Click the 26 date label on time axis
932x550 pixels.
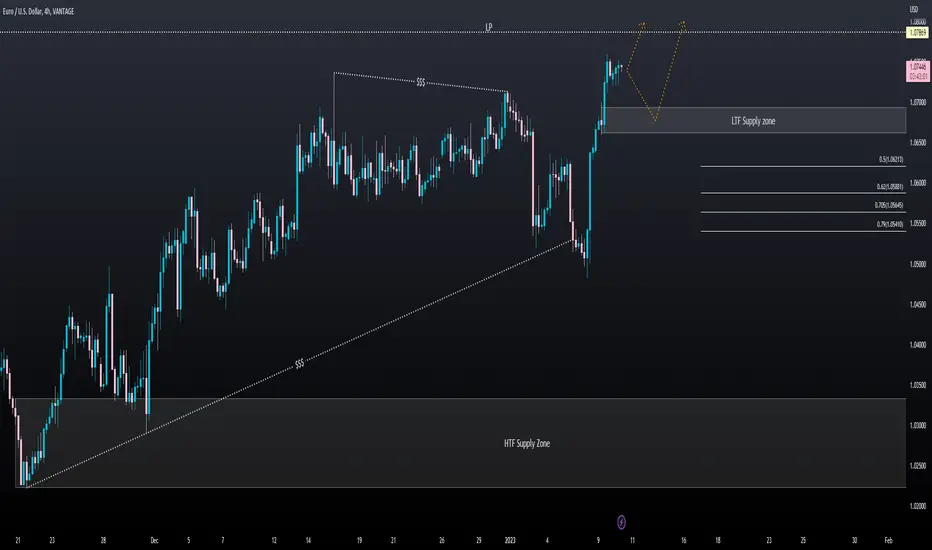pyautogui.click(x=442, y=540)
